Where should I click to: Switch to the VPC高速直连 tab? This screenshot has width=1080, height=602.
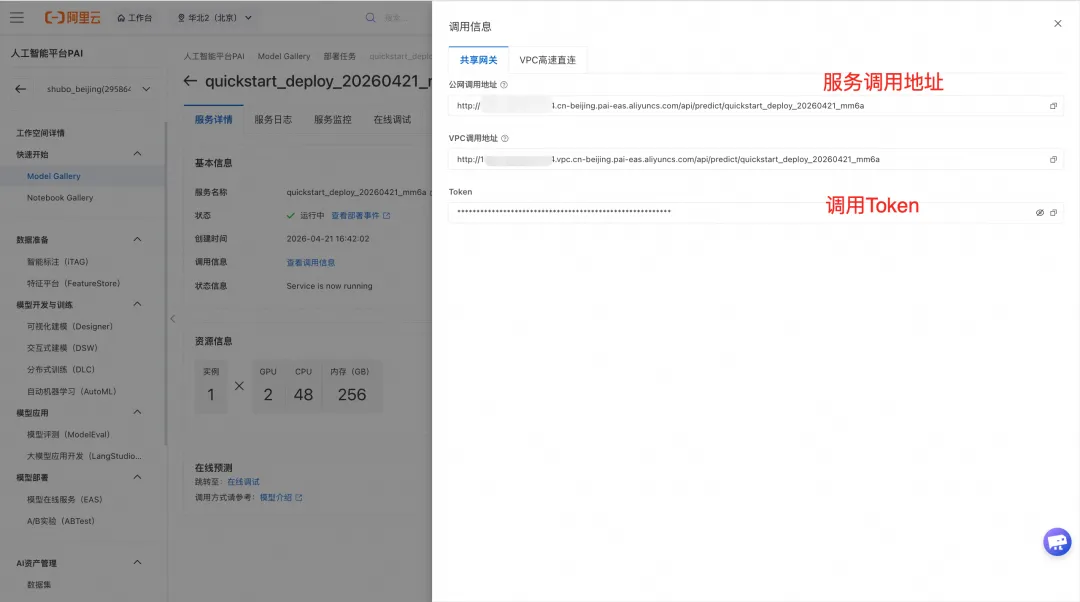[548, 60]
